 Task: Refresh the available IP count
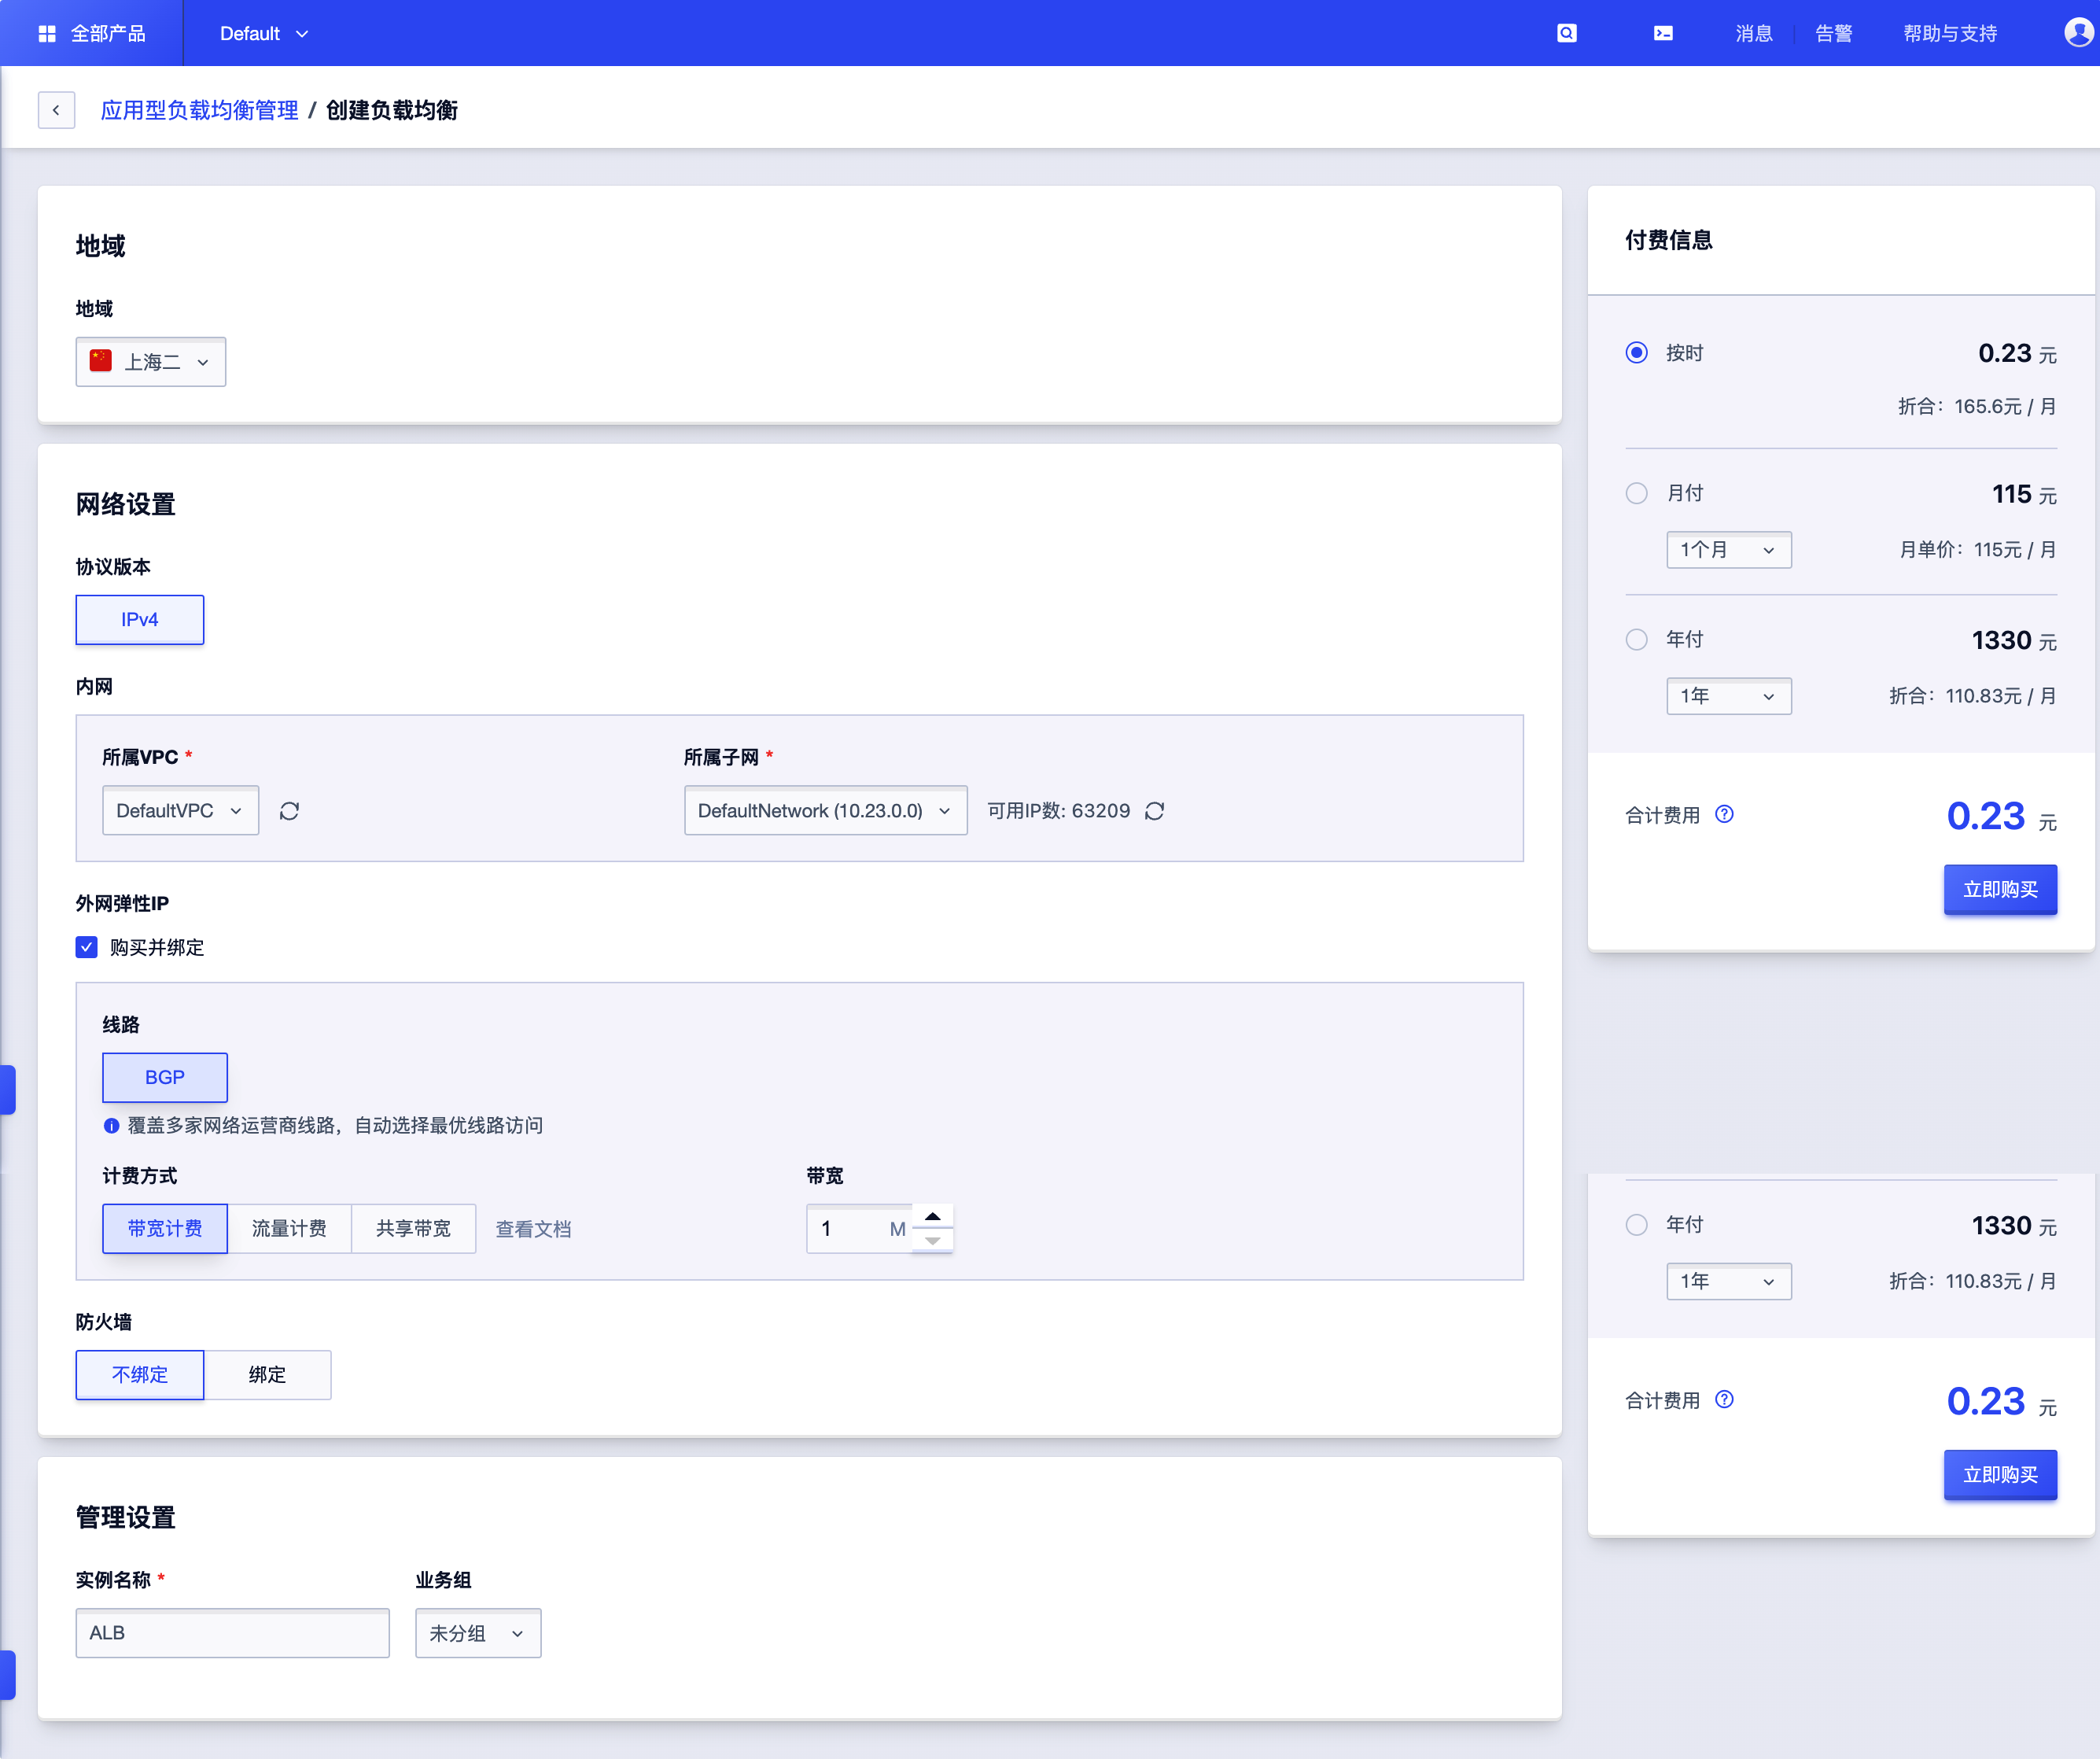(x=1155, y=811)
